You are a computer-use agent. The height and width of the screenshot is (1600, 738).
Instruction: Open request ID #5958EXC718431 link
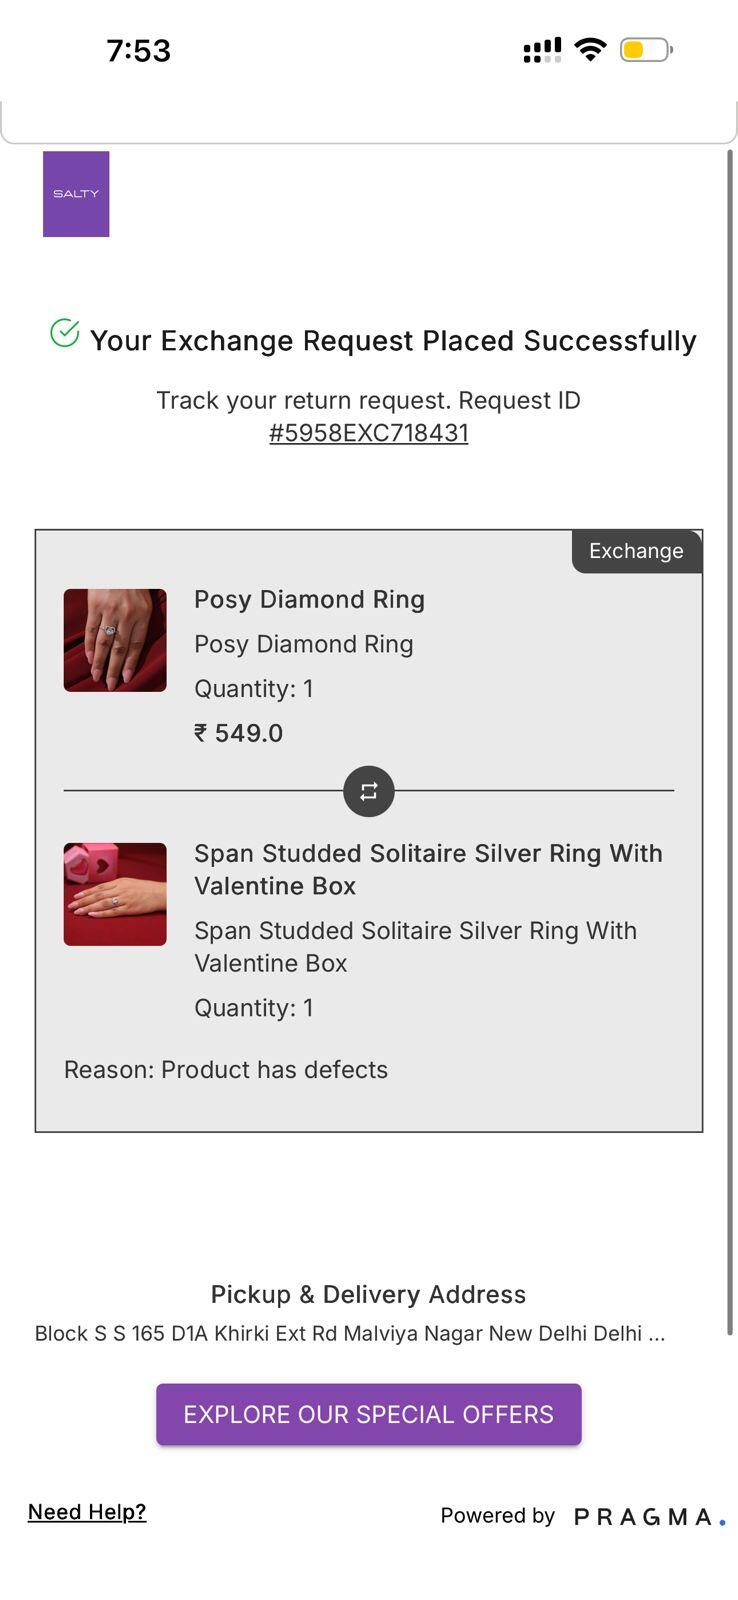click(x=369, y=433)
